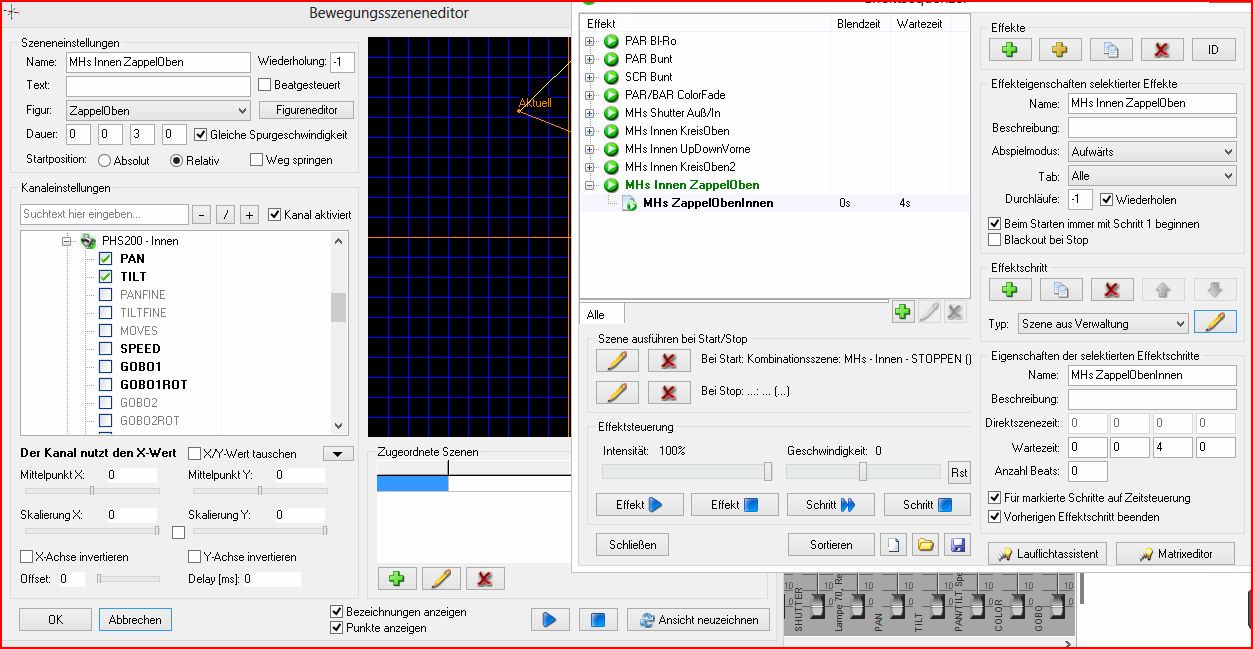Image resolution: width=1253 pixels, height=649 pixels.
Task: Click Abbrechen in Bewegungsszeneneditor
Action: click(x=135, y=620)
